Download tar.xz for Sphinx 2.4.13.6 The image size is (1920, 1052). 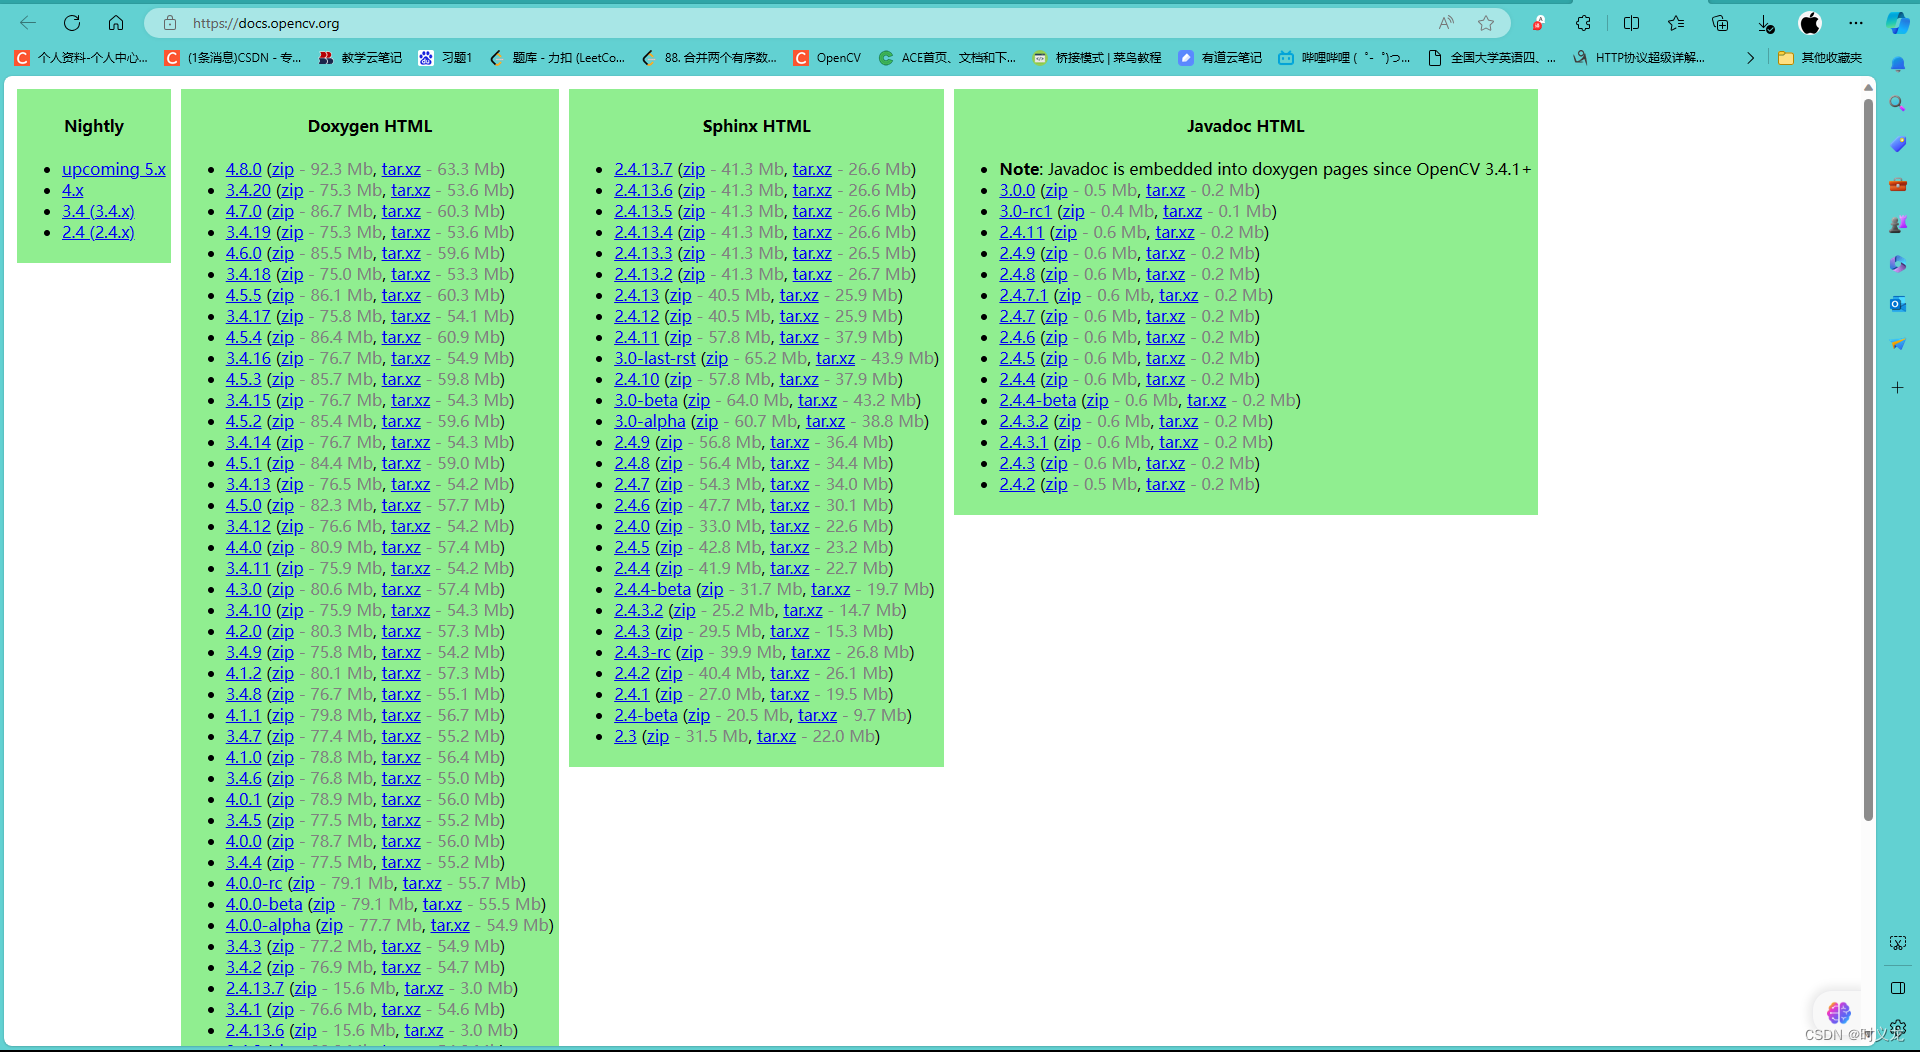pyautogui.click(x=812, y=190)
